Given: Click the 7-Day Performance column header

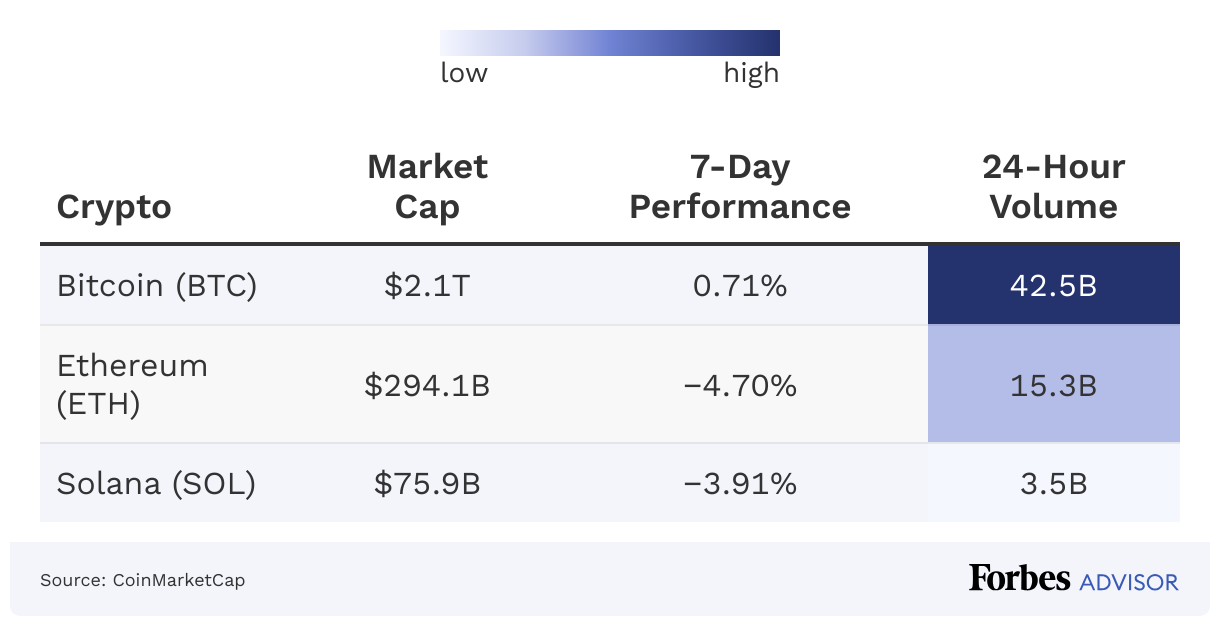Looking at the screenshot, I should 740,186.
